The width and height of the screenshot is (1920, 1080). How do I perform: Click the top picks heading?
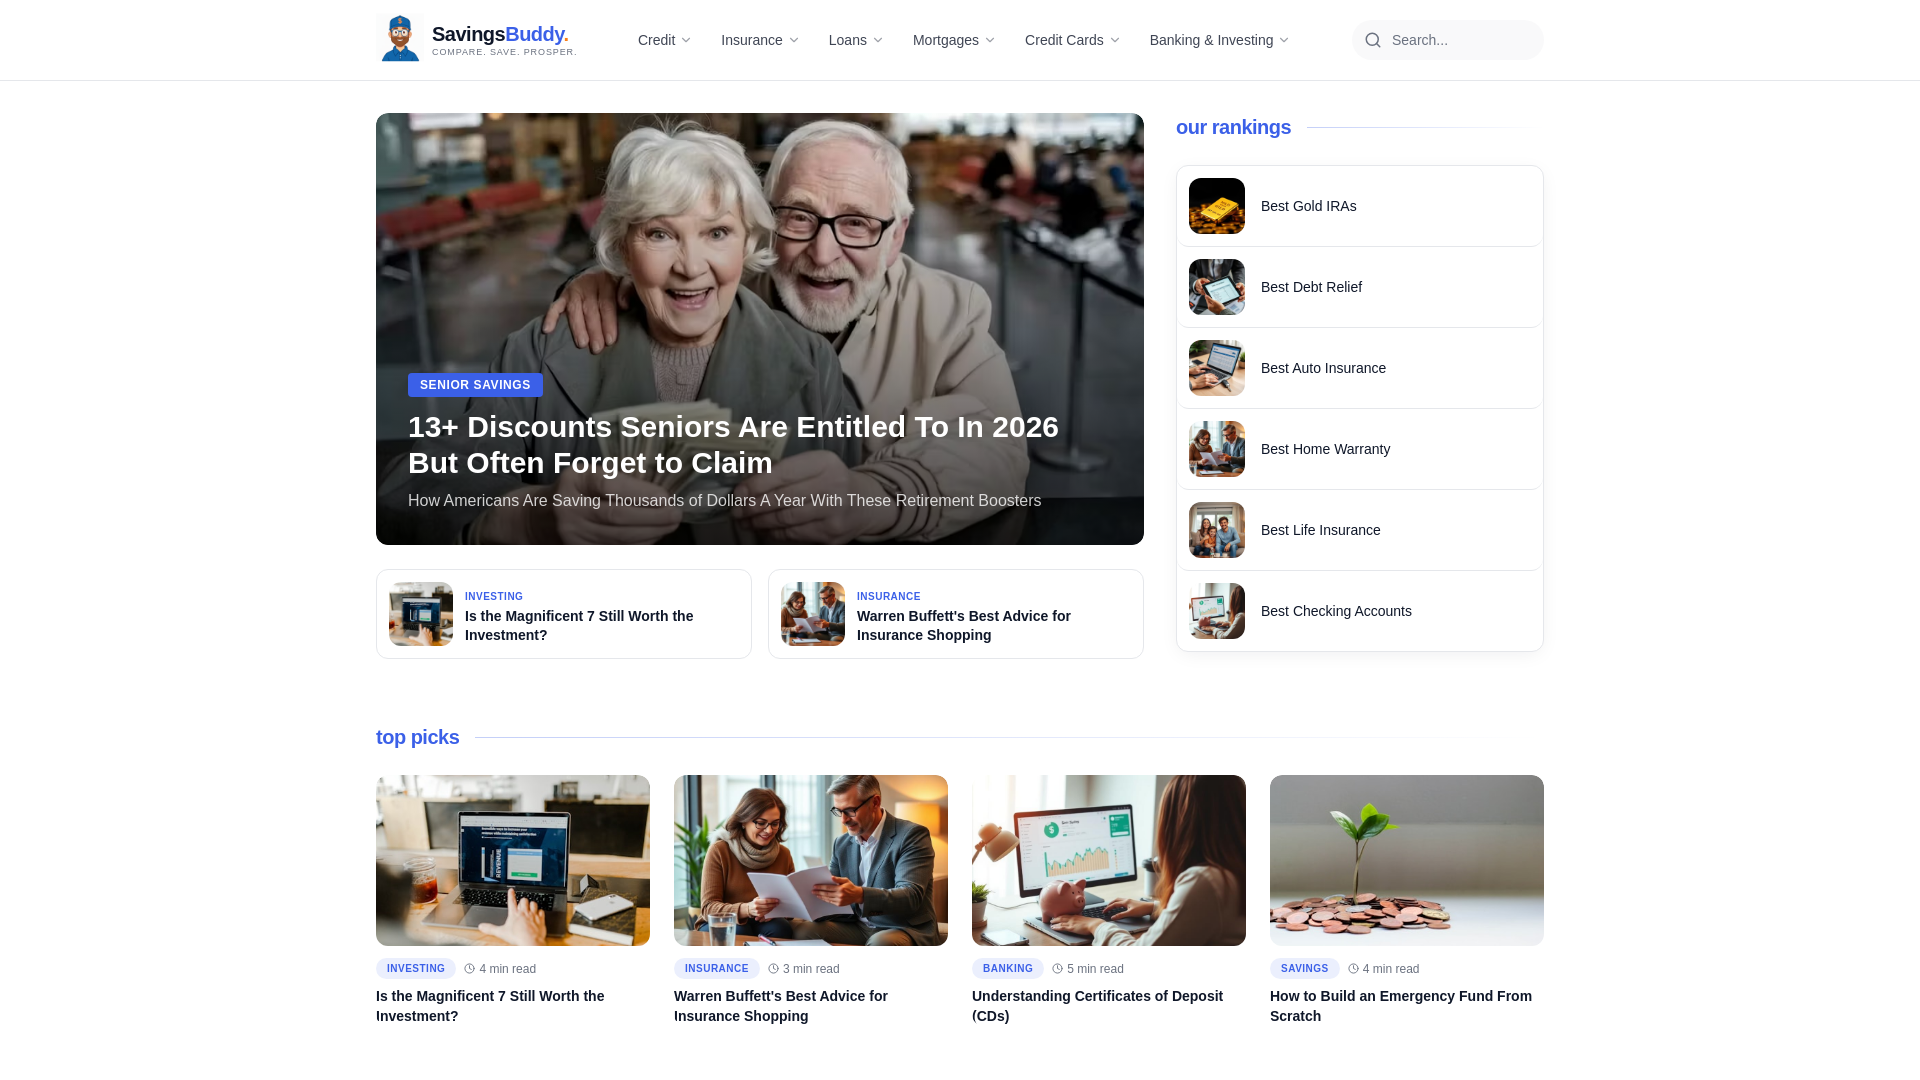(x=417, y=737)
